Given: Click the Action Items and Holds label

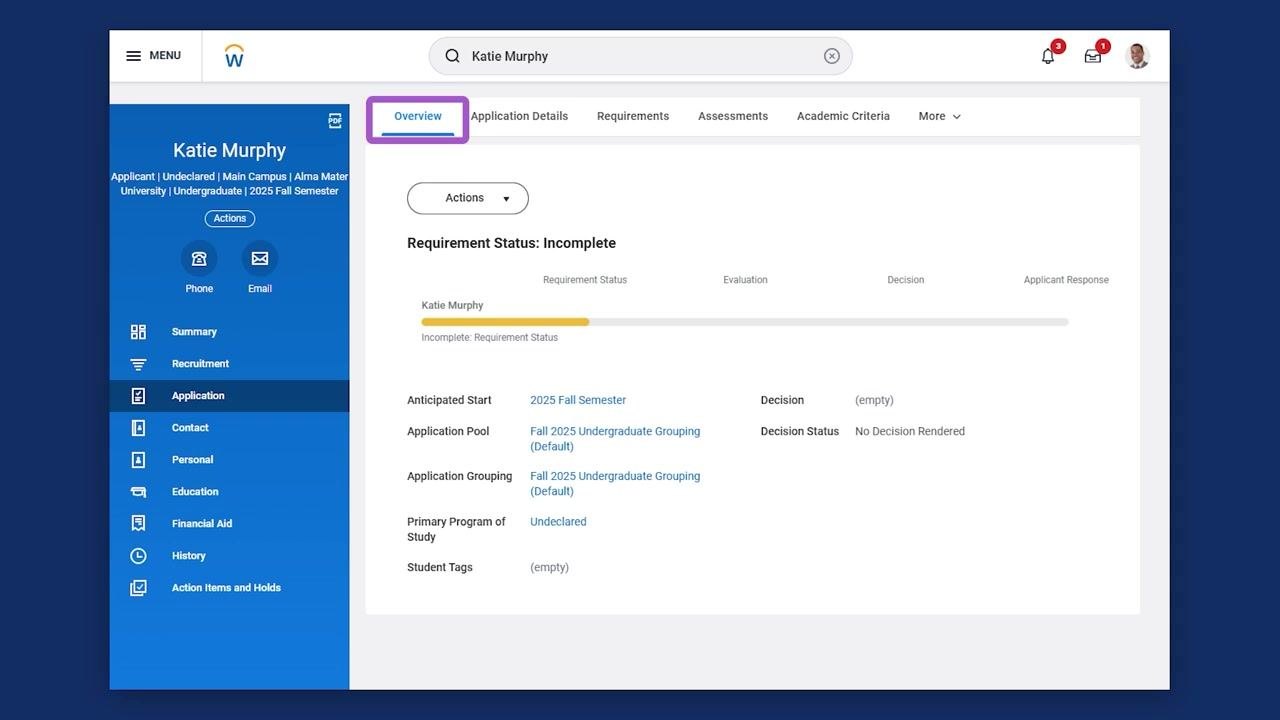Looking at the screenshot, I should click(226, 588).
